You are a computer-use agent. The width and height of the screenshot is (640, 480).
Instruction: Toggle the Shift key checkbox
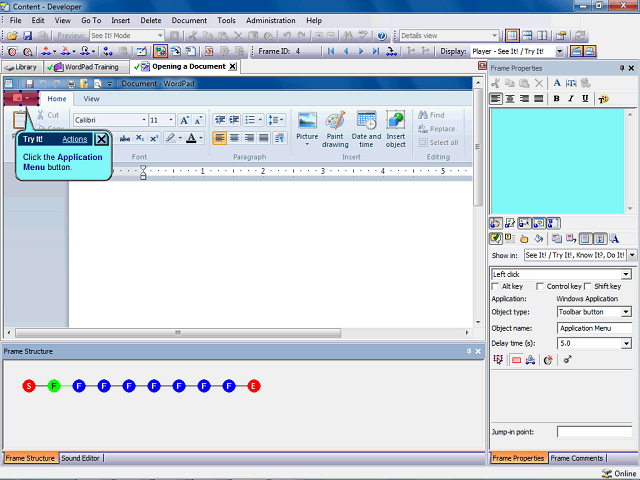[x=588, y=287]
